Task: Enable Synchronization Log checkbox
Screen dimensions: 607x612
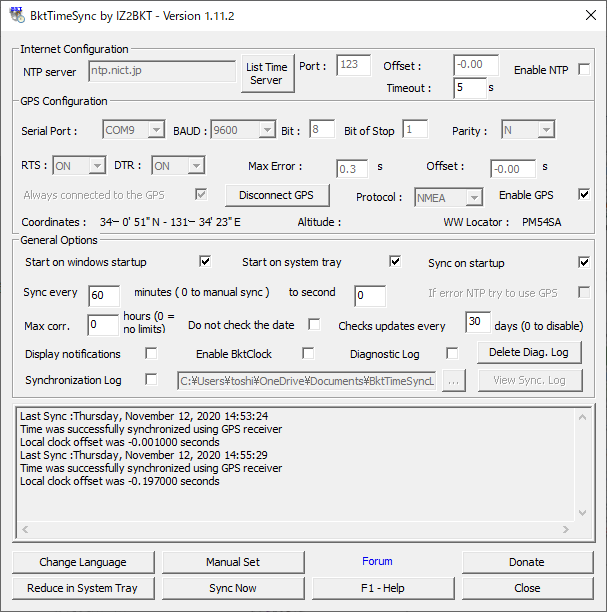Action: pos(151,379)
